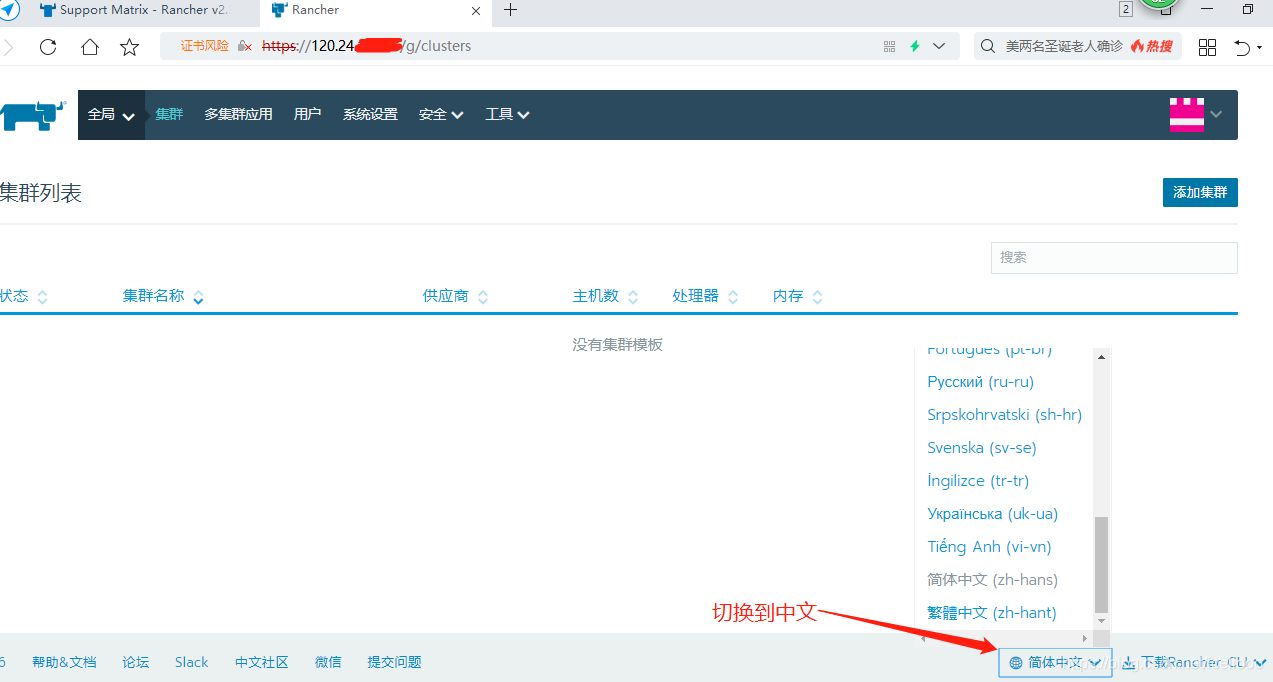Bookmark this page using the star icon

(129, 46)
